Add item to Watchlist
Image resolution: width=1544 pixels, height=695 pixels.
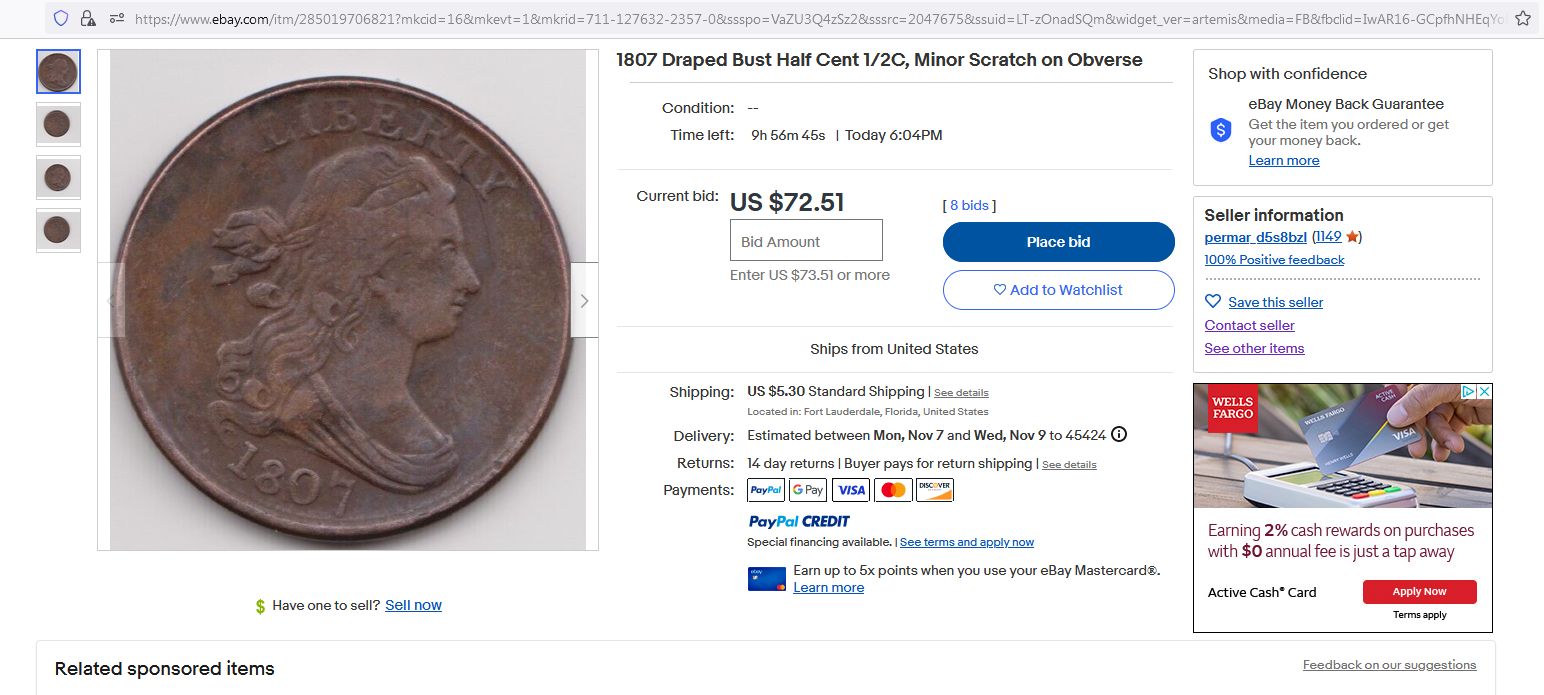point(1058,290)
